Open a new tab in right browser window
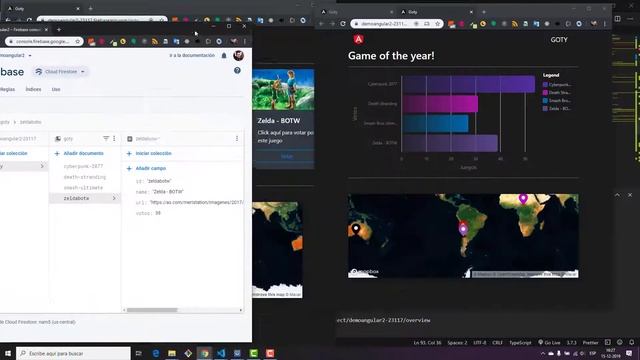Screen dimensions: 640x360 click(x=484, y=12)
